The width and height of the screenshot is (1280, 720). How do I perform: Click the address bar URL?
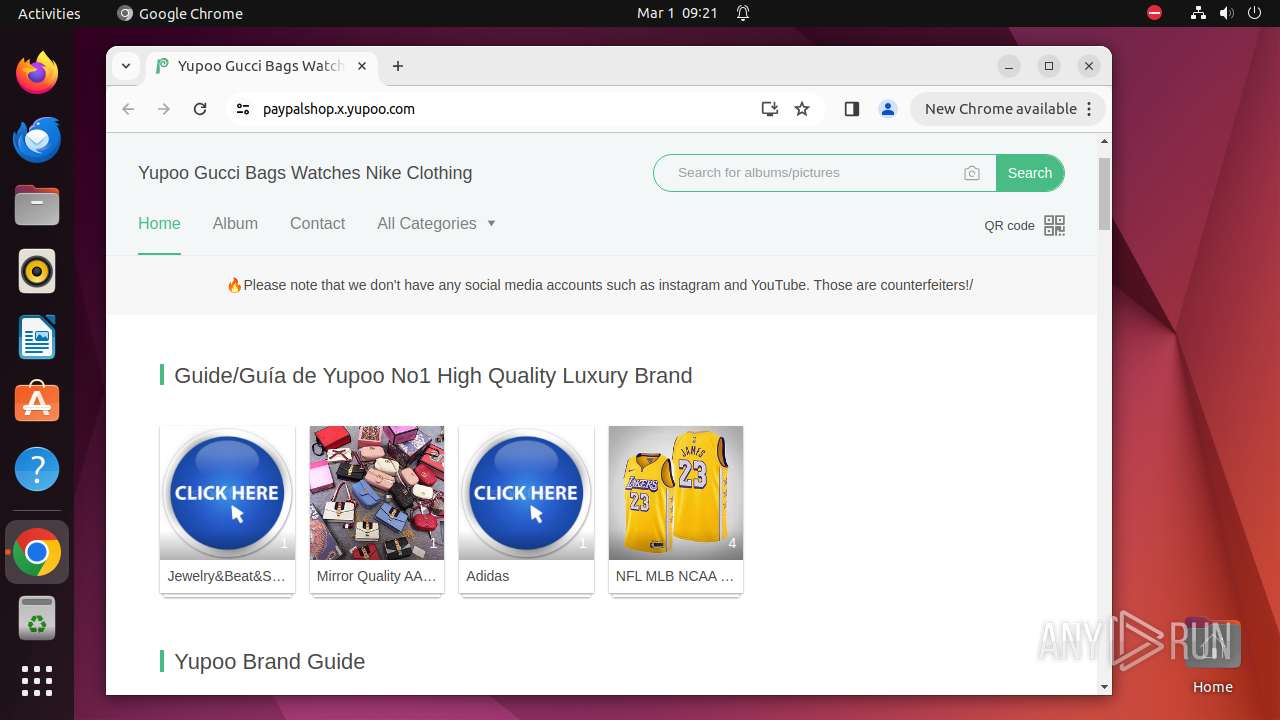[339, 109]
